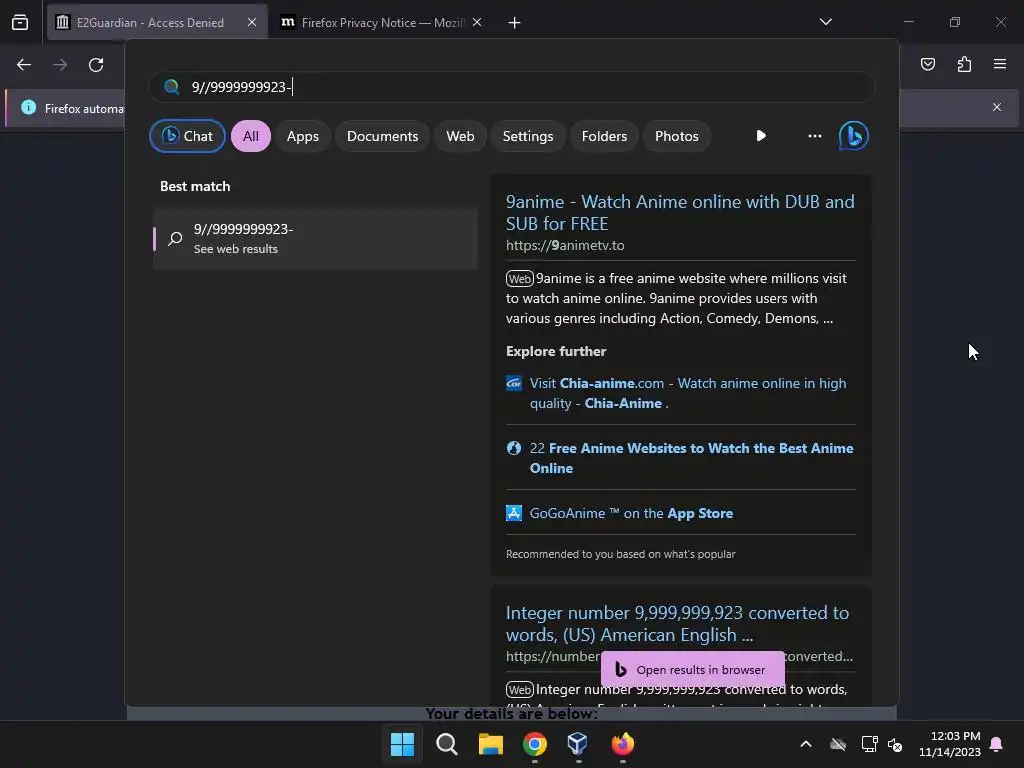The height and width of the screenshot is (768, 1024).
Task: Open the Firefox hamburger application menu
Action: click(x=1000, y=64)
